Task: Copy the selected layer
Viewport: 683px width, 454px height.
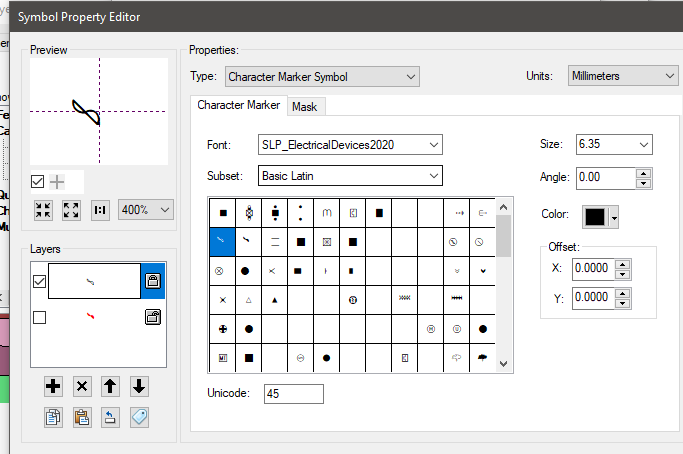Action: [x=53, y=418]
